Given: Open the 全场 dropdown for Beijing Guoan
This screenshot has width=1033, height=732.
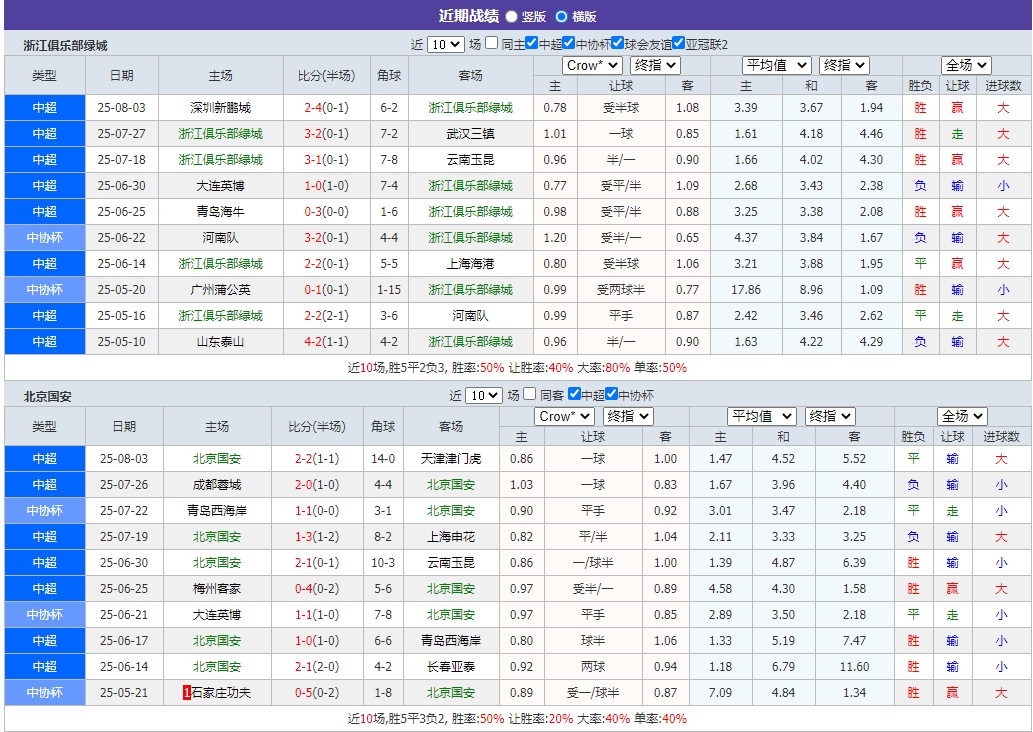Looking at the screenshot, I should (x=961, y=416).
